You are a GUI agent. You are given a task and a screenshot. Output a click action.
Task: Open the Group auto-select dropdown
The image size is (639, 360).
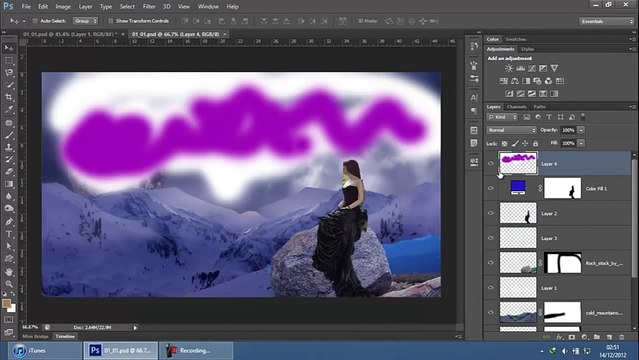85,21
